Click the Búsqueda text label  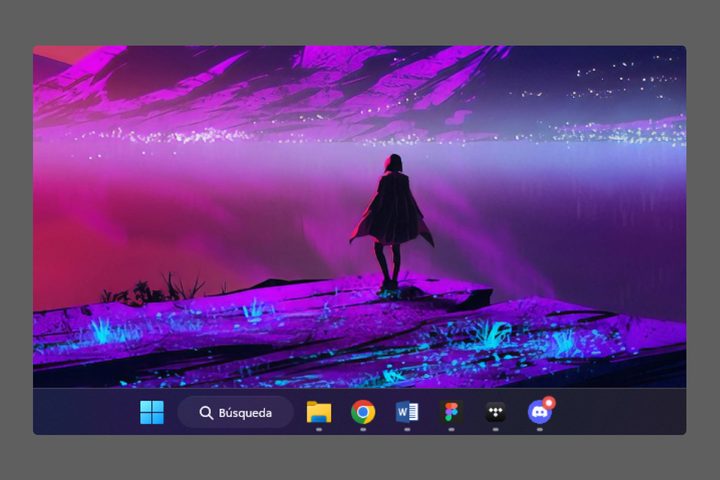tap(246, 413)
